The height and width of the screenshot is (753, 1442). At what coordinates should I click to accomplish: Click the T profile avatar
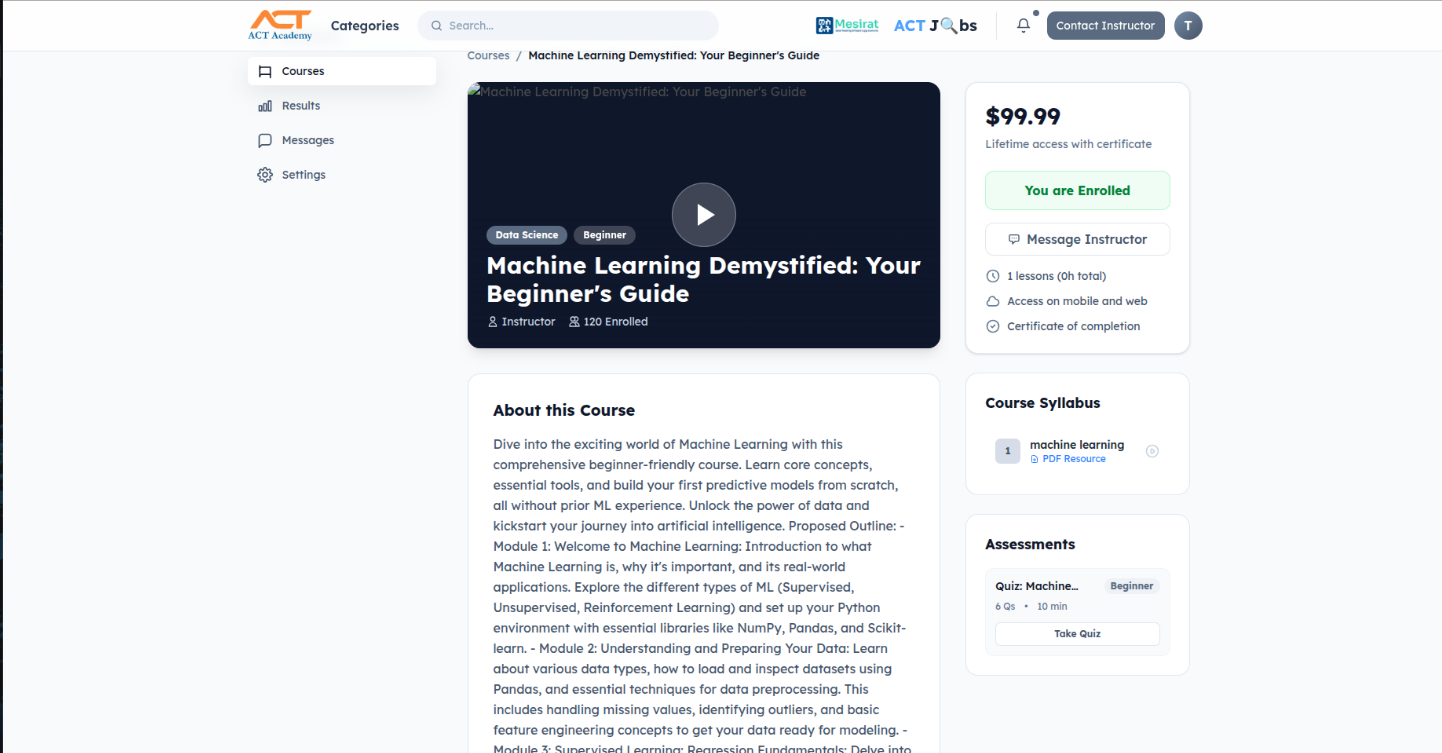(x=1188, y=25)
